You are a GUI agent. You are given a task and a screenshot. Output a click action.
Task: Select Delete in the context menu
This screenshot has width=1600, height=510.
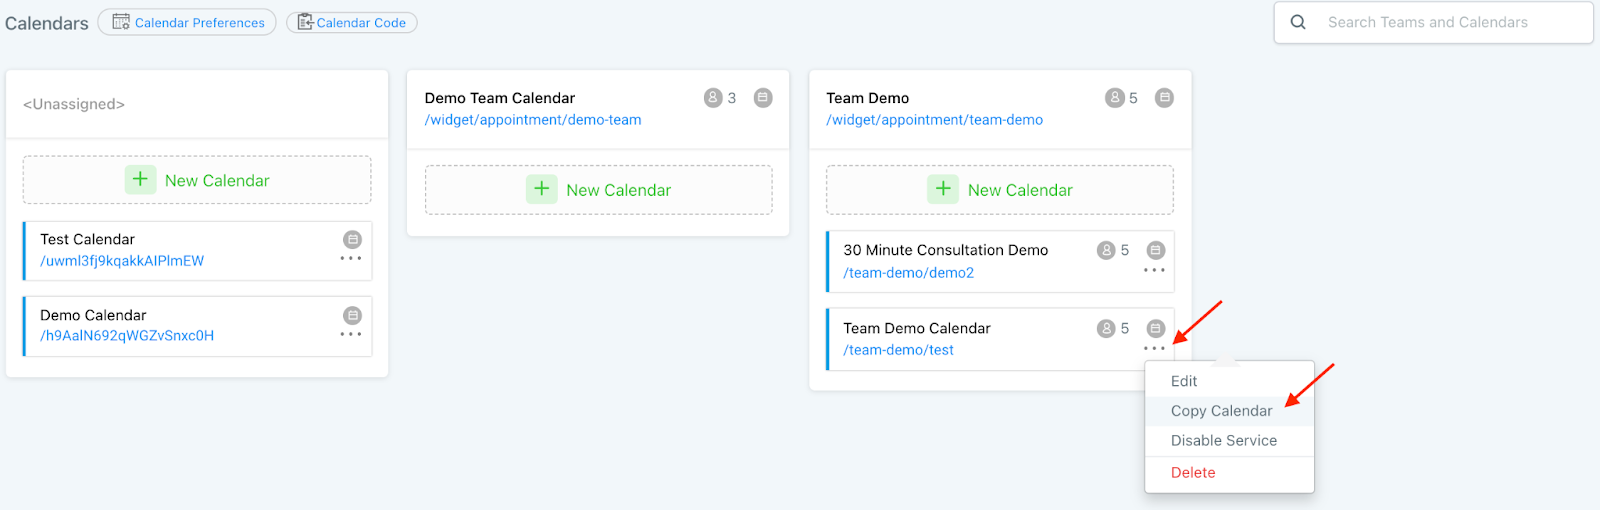(1193, 473)
